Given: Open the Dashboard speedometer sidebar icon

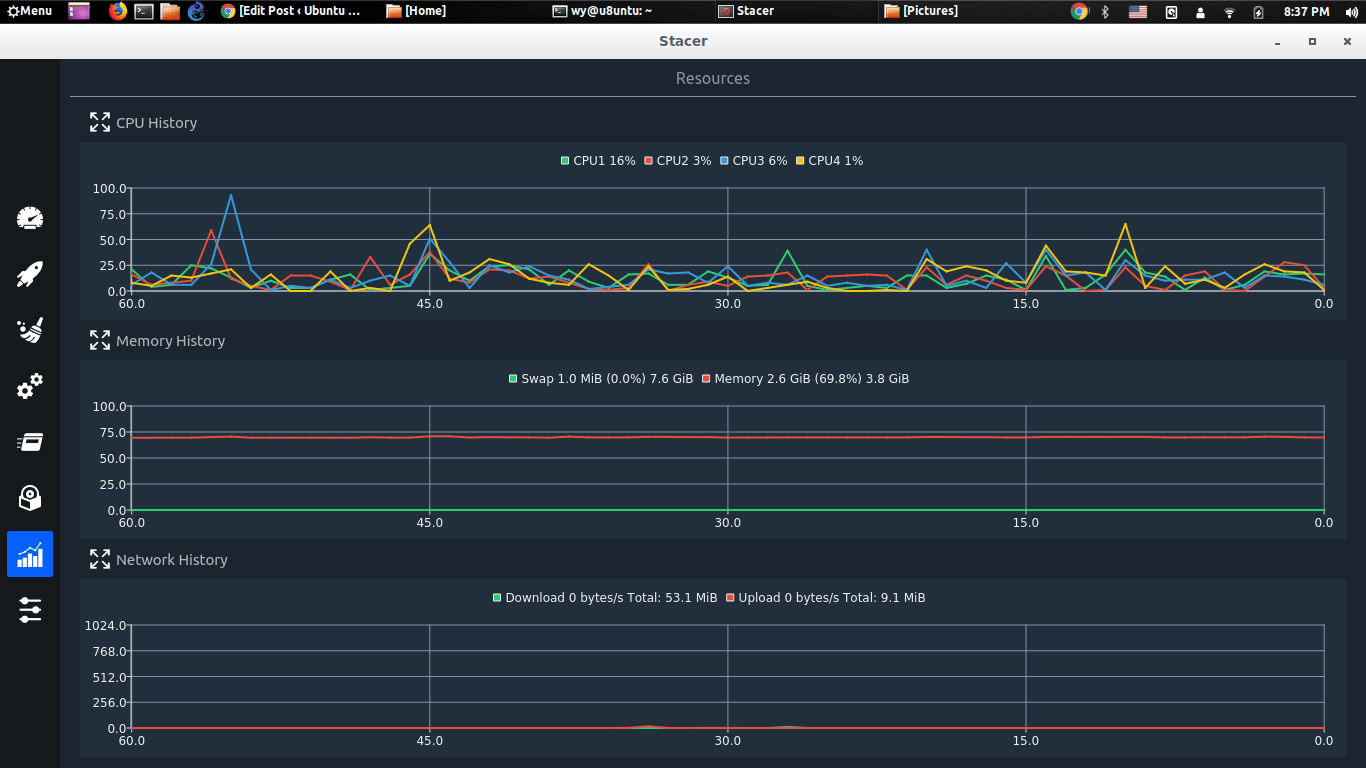Looking at the screenshot, I should (x=30, y=218).
